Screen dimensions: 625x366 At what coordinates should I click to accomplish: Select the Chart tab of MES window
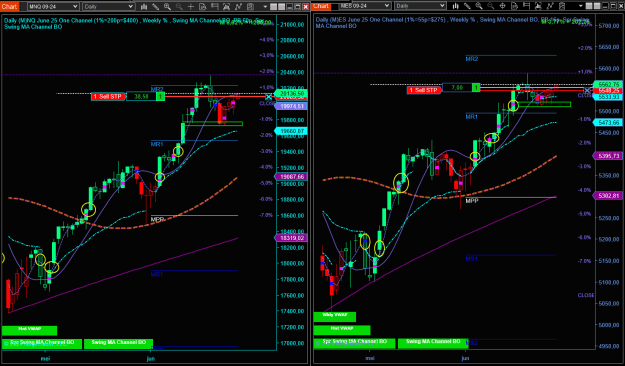[x=321, y=6]
